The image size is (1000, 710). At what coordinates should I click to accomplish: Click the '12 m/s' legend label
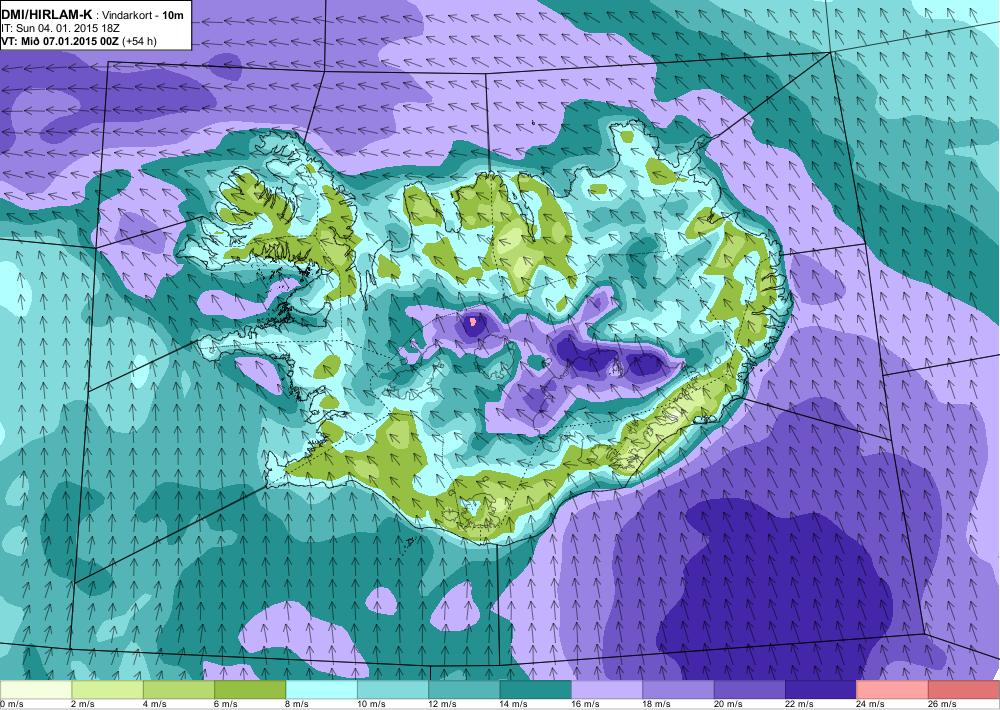pyautogui.click(x=443, y=704)
